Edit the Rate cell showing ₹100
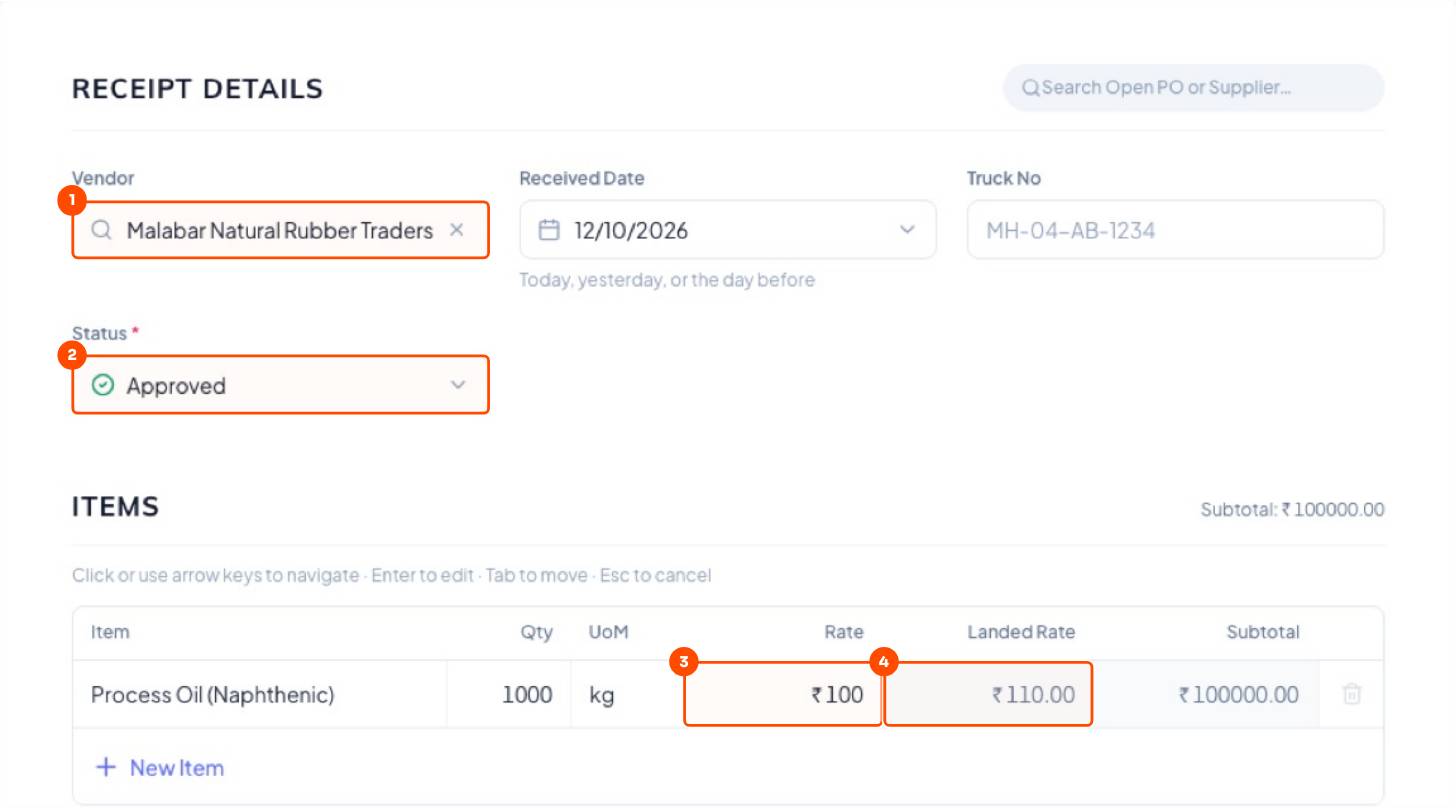Image resolution: width=1456 pixels, height=808 pixels. tap(783, 694)
